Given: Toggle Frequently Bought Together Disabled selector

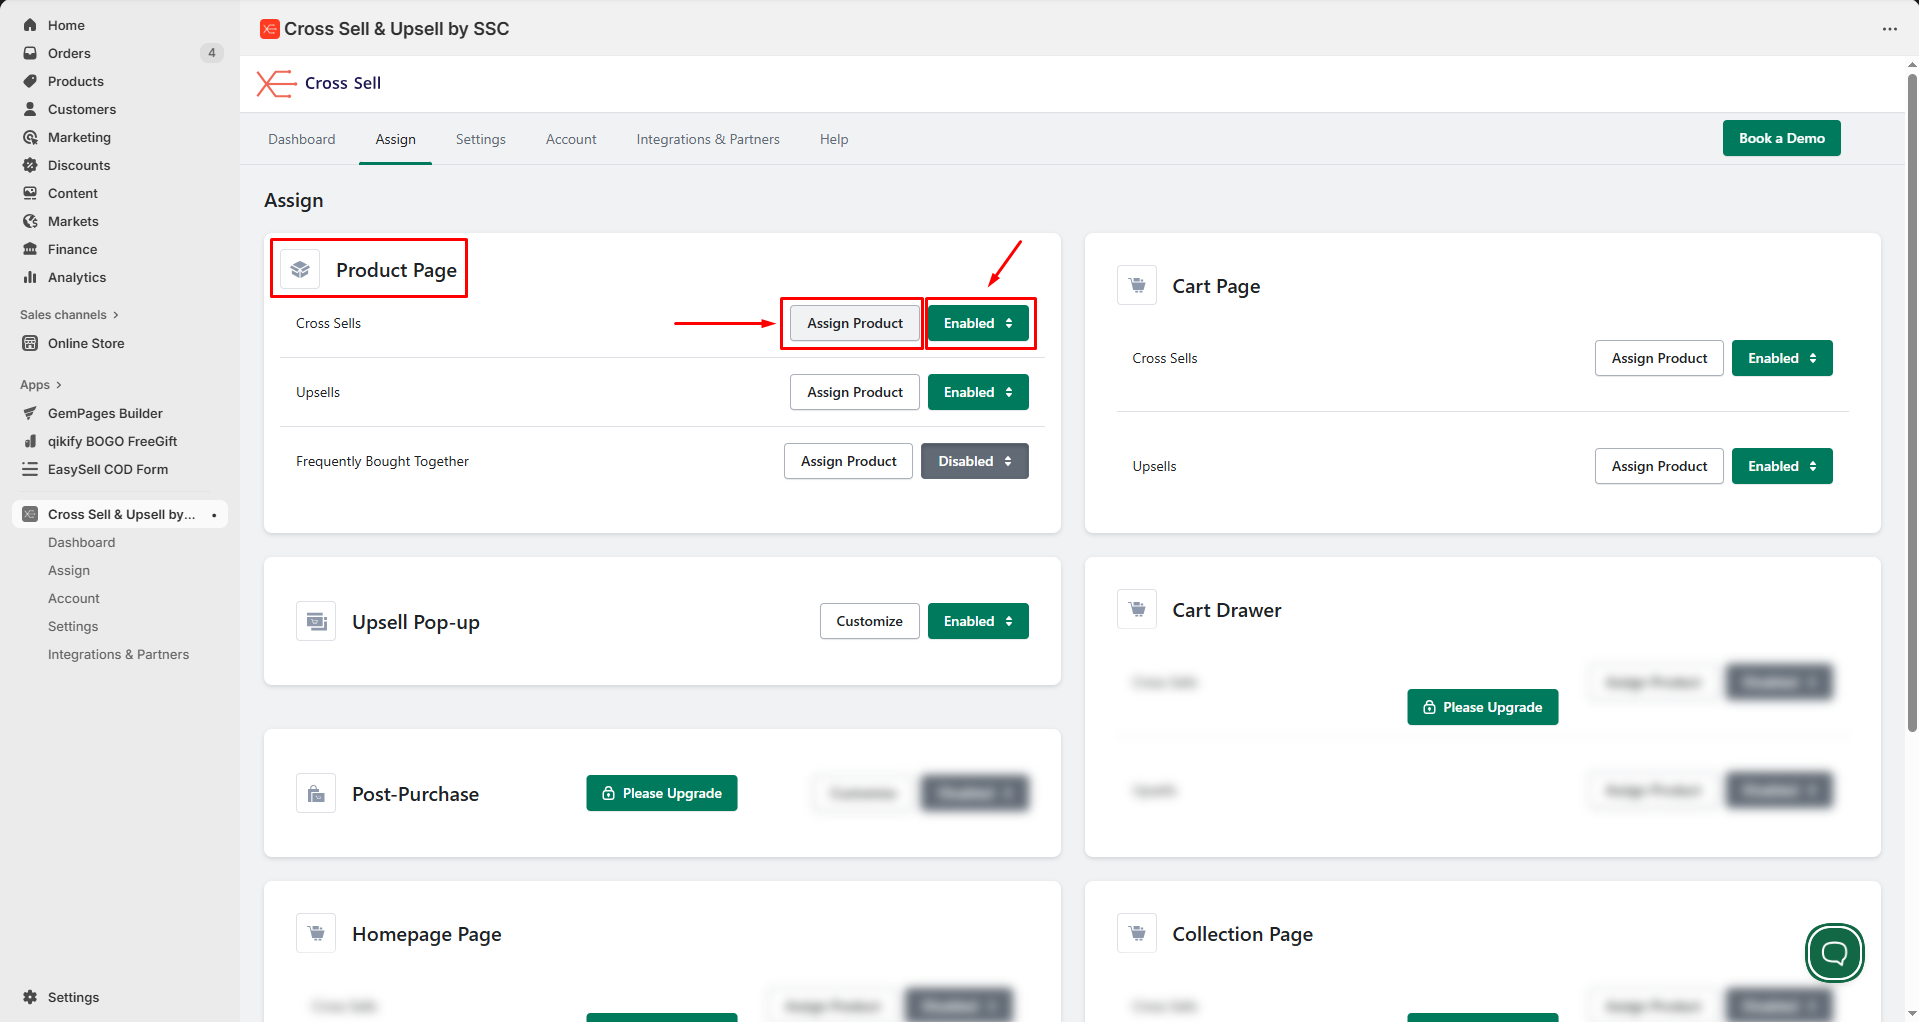Looking at the screenshot, I should coord(974,461).
